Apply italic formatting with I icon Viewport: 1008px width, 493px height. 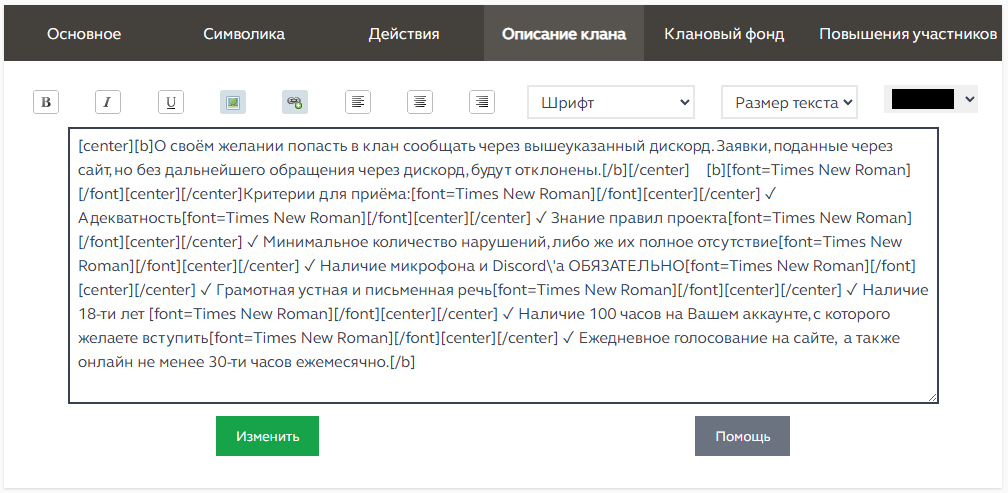tap(108, 102)
